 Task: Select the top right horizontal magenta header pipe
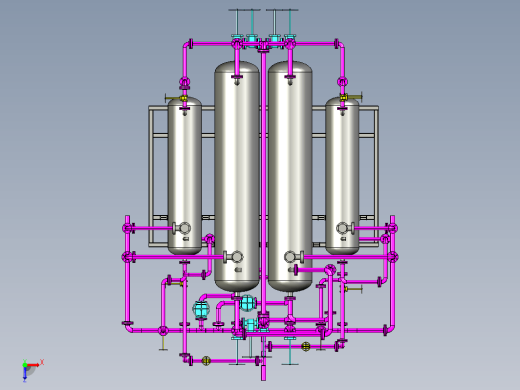(315, 44)
